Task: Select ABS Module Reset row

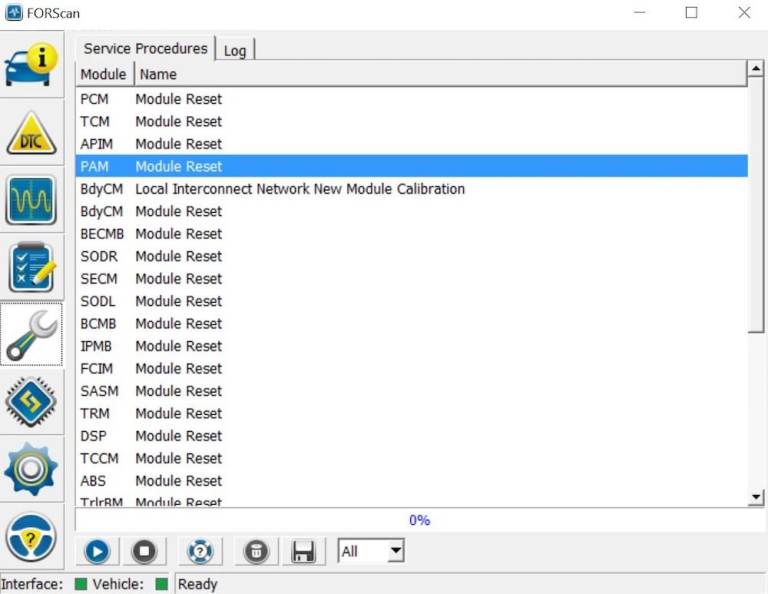Action: [411, 481]
